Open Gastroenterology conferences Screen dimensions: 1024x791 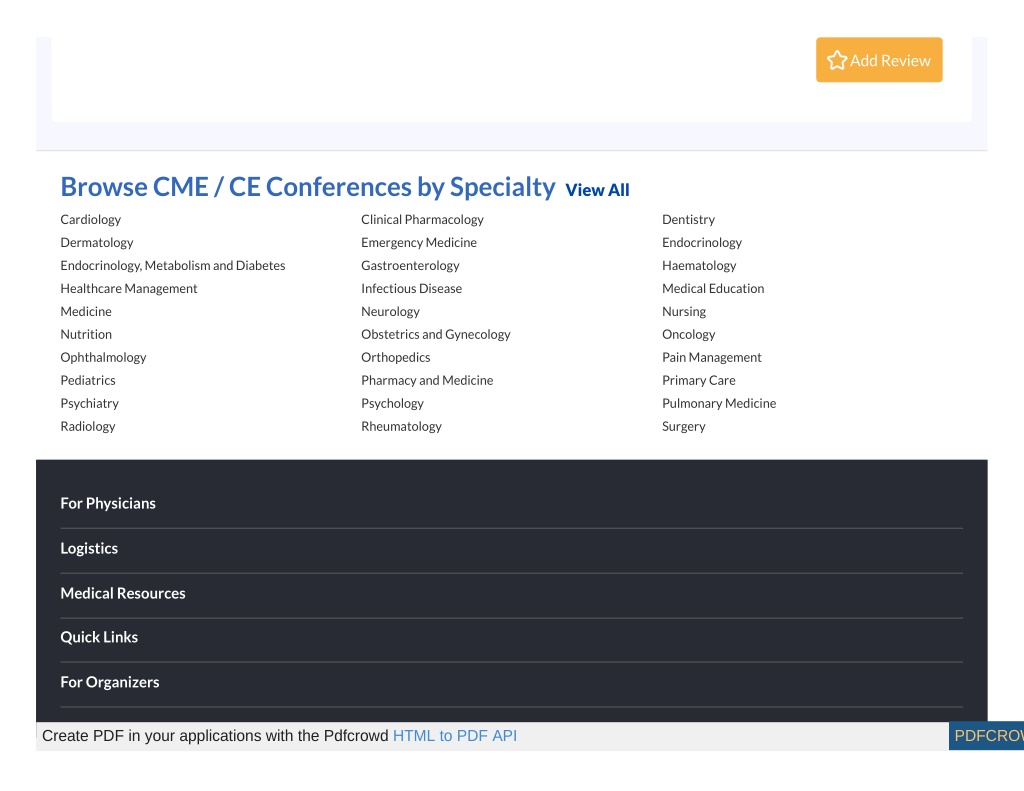[410, 265]
